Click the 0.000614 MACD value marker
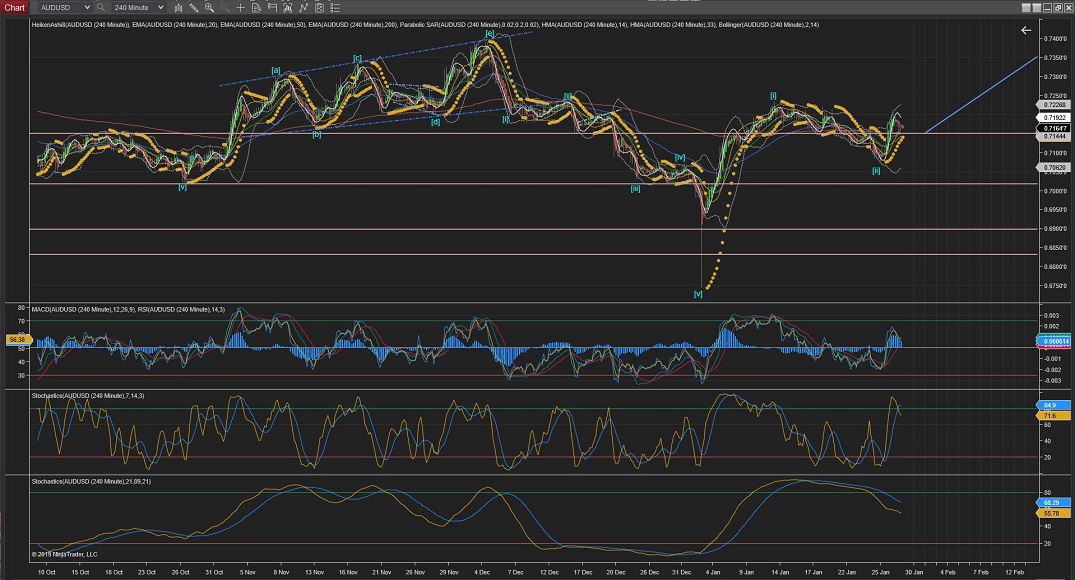This screenshot has height=580, width=1075. (x=1054, y=341)
